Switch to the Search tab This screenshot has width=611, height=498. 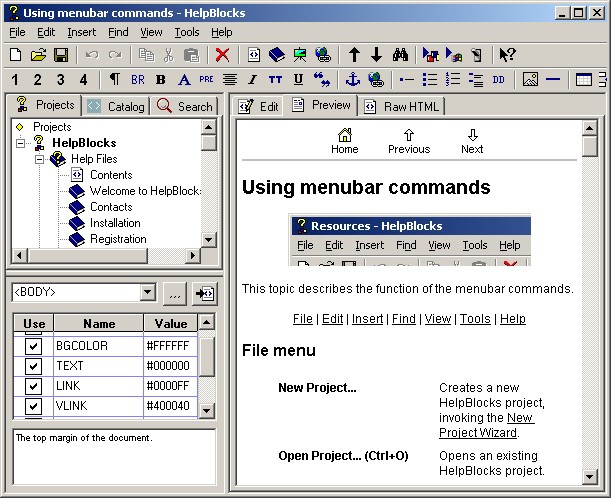click(185, 106)
